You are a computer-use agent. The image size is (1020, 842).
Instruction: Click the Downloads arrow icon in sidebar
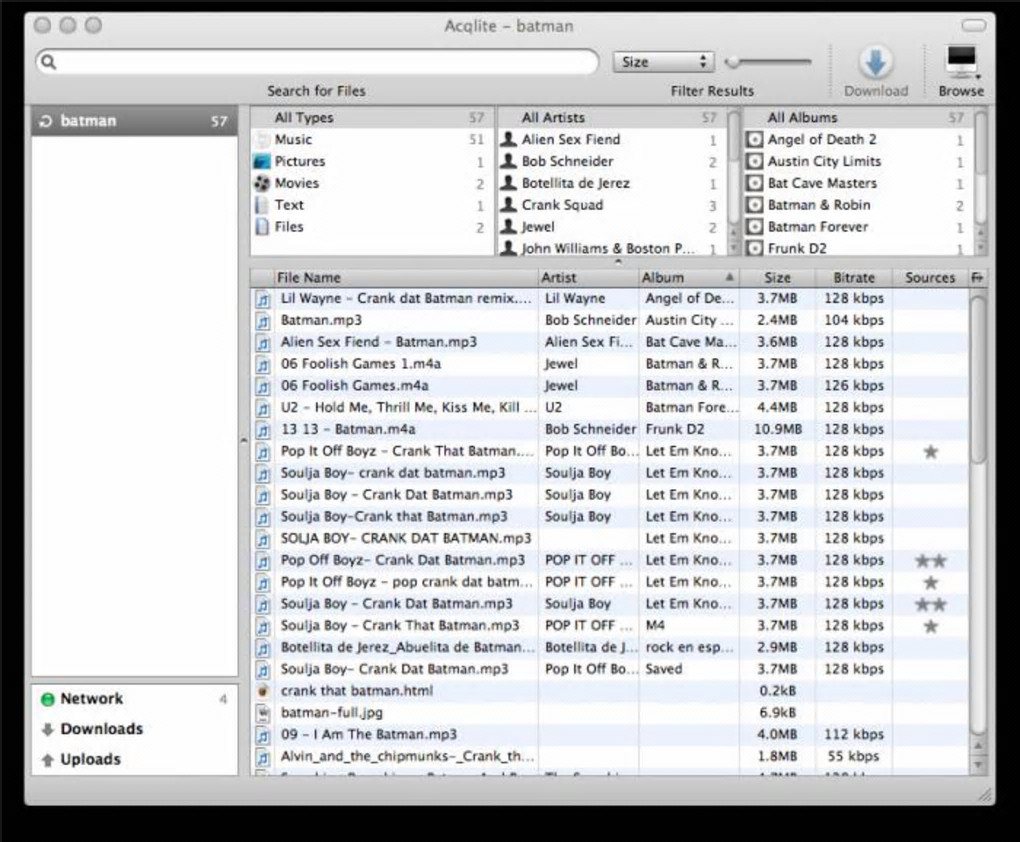click(47, 729)
